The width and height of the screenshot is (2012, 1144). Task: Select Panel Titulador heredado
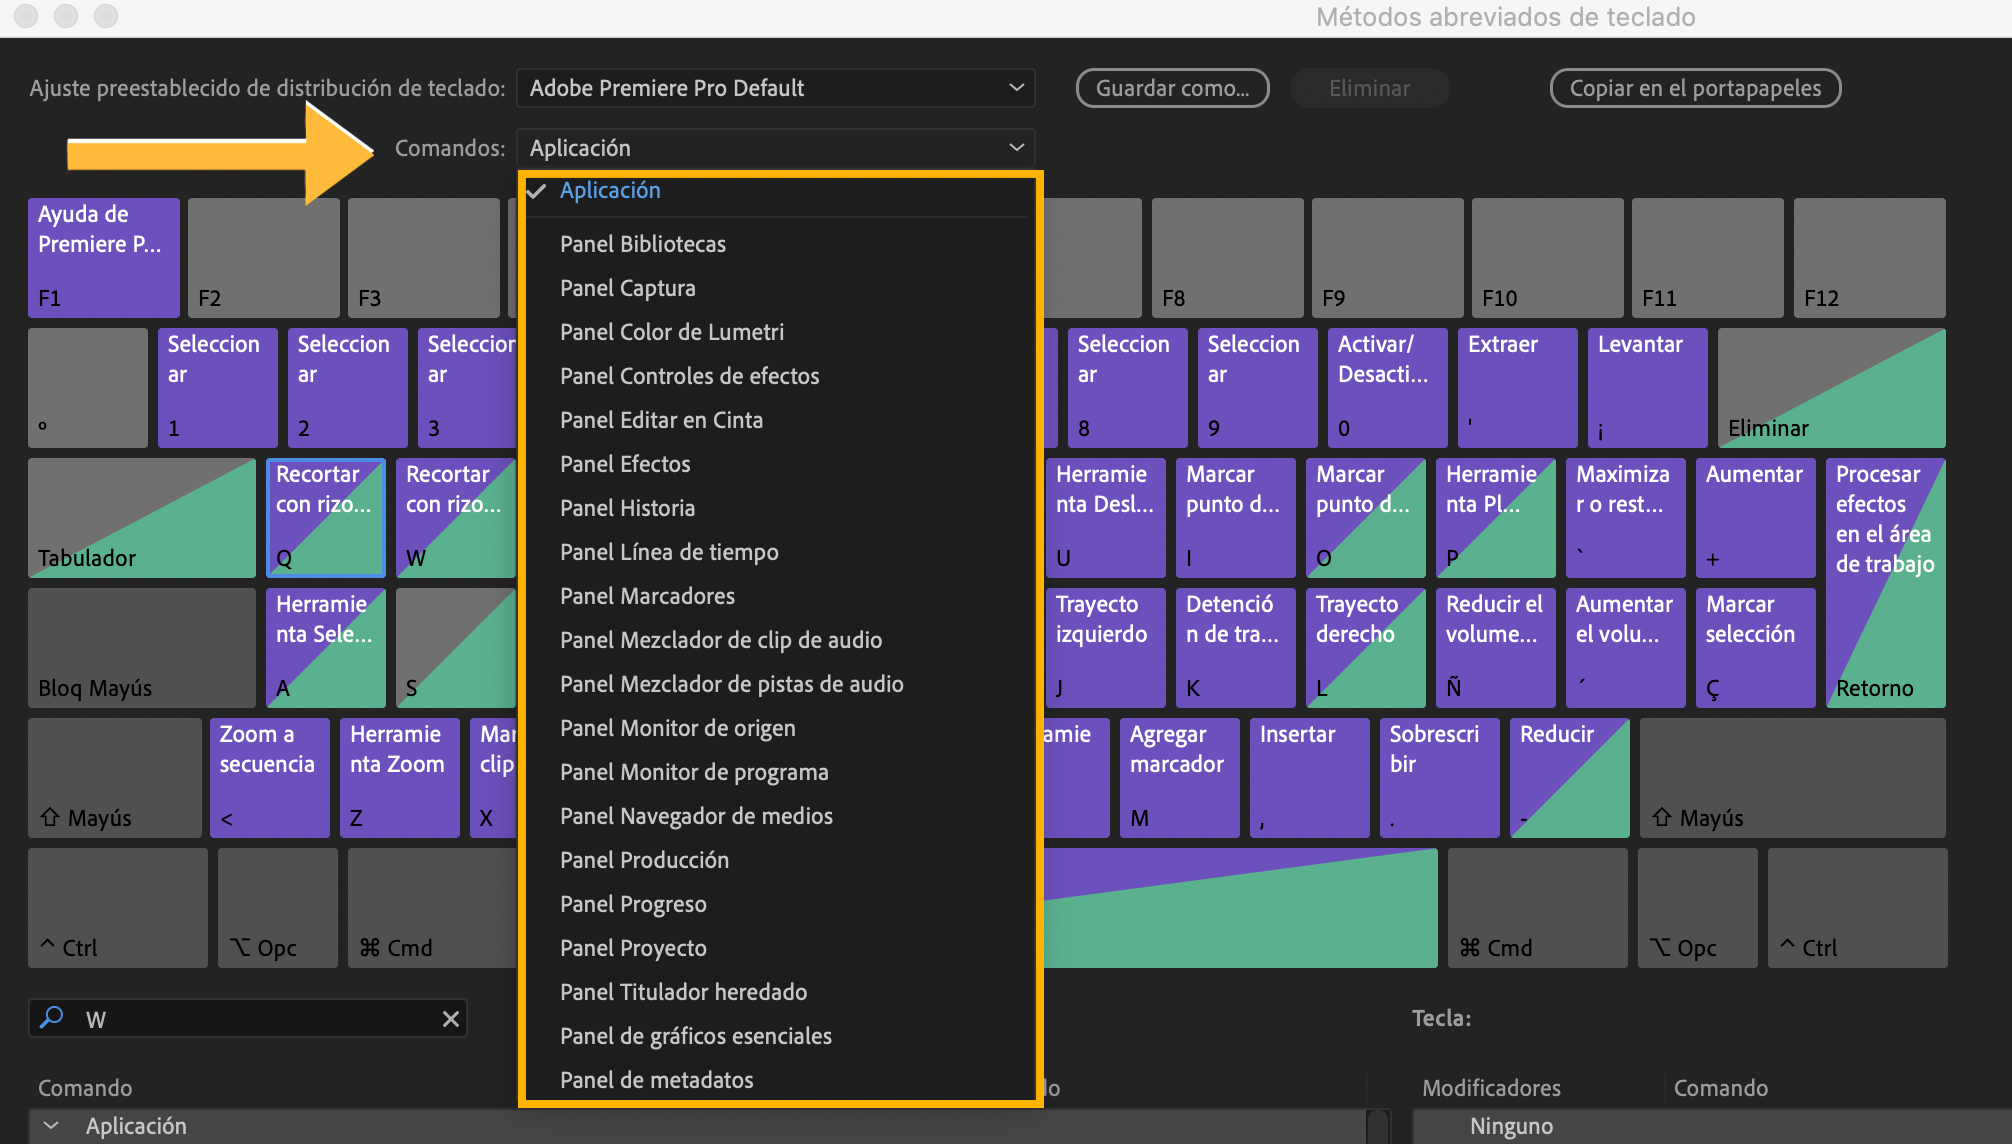[684, 992]
